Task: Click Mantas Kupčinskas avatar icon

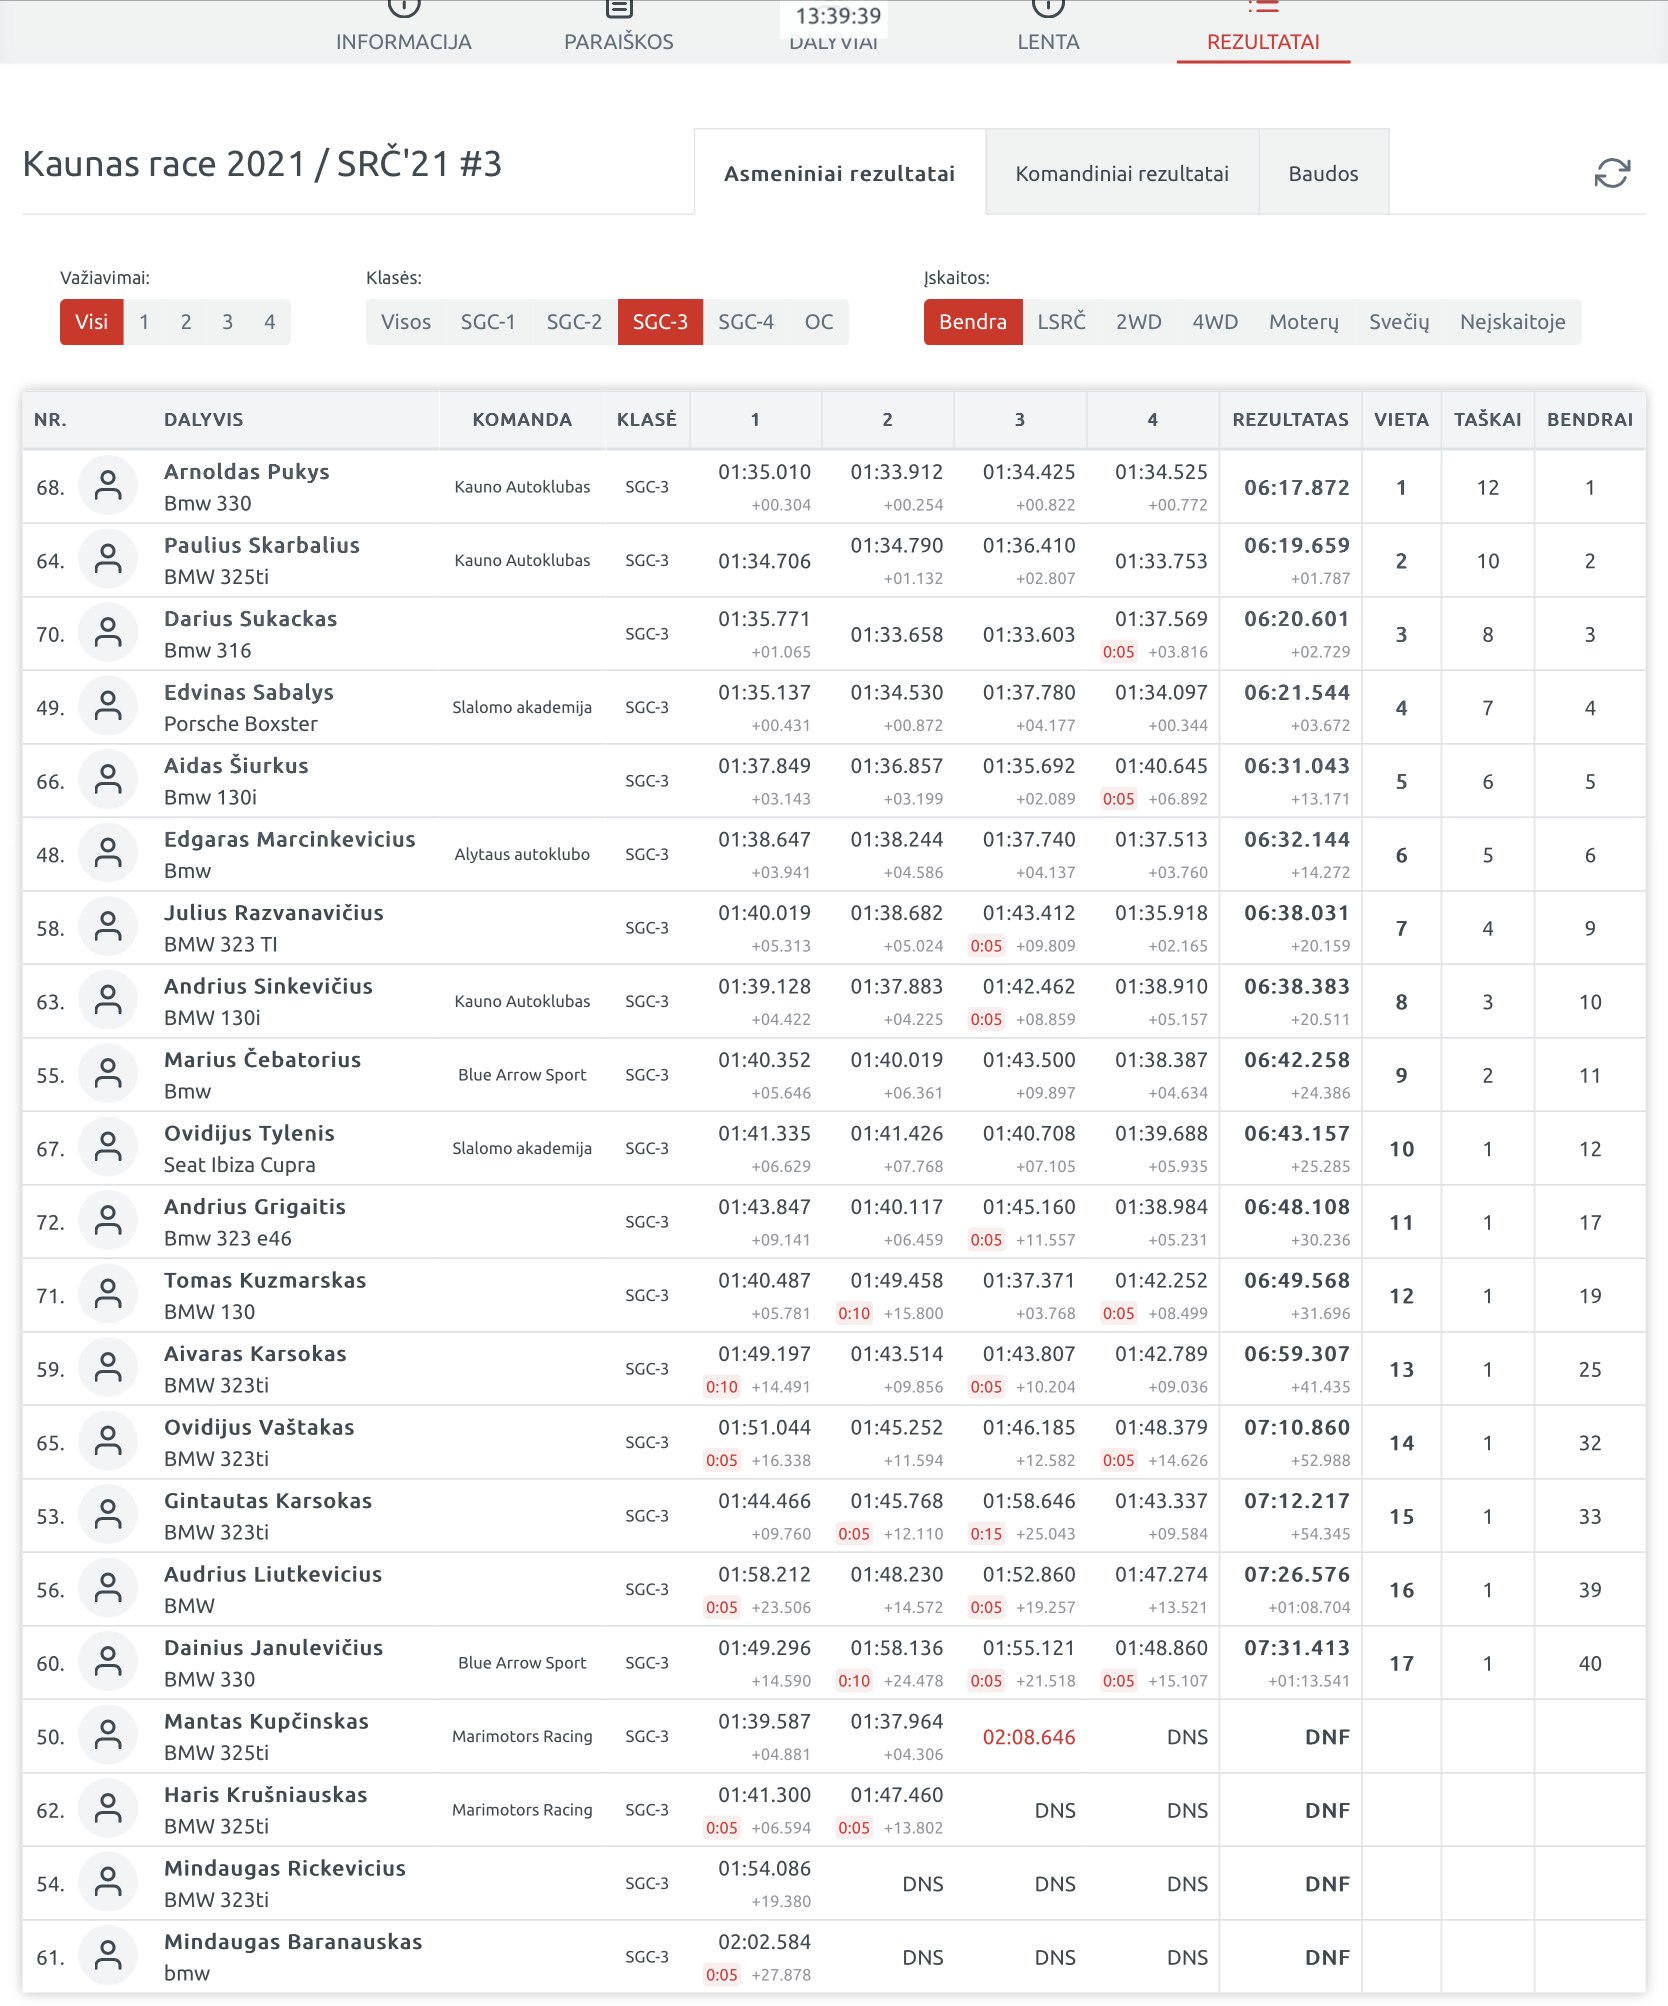Action: (108, 1737)
